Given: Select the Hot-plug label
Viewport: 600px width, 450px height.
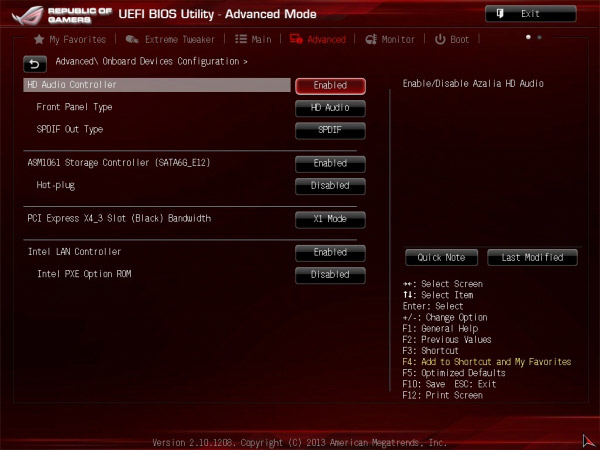Looking at the screenshot, I should [x=55, y=185].
